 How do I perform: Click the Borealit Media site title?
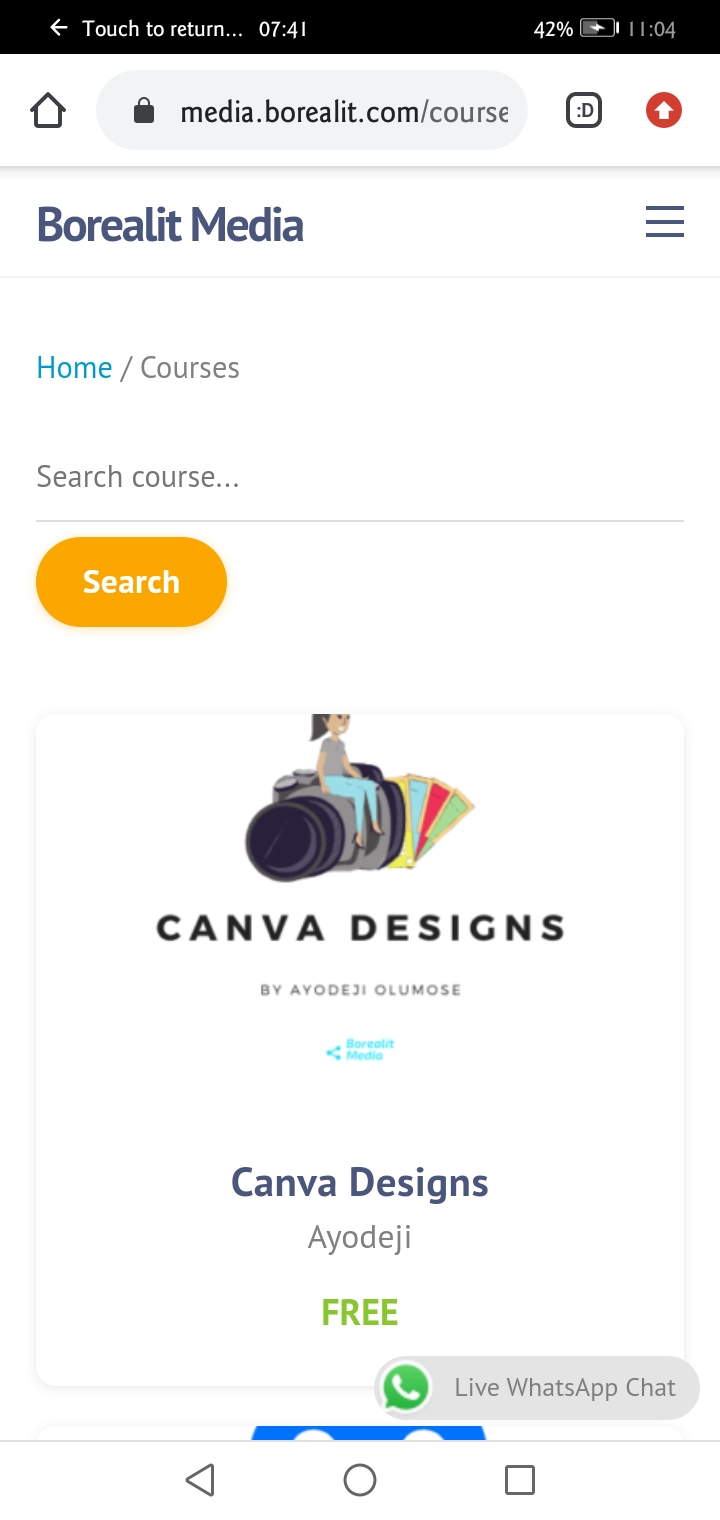tap(170, 225)
